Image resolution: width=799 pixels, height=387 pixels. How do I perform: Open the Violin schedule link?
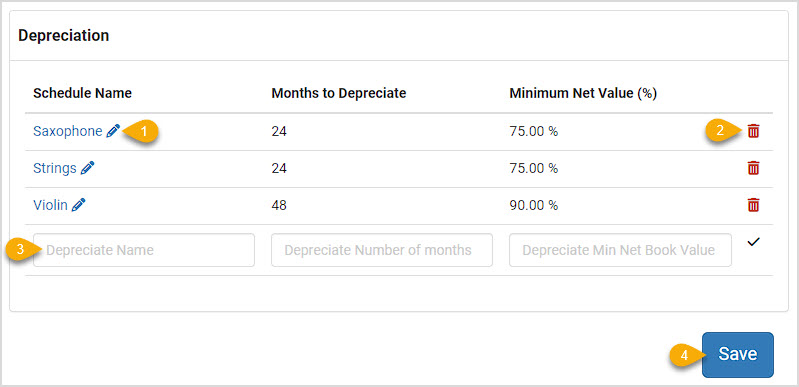pyautogui.click(x=50, y=205)
